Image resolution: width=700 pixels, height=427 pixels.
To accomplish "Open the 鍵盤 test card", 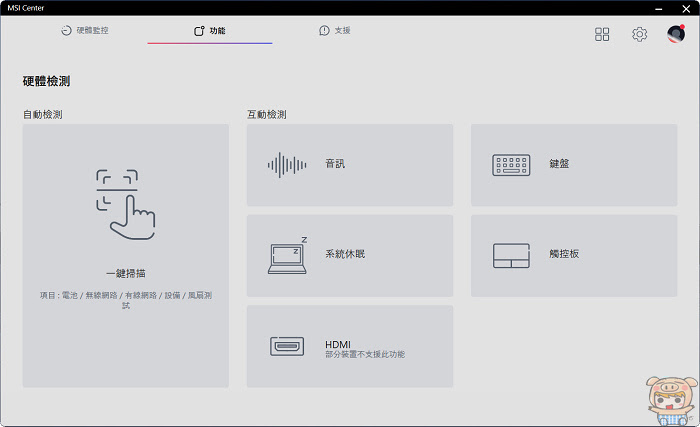I will (x=574, y=165).
